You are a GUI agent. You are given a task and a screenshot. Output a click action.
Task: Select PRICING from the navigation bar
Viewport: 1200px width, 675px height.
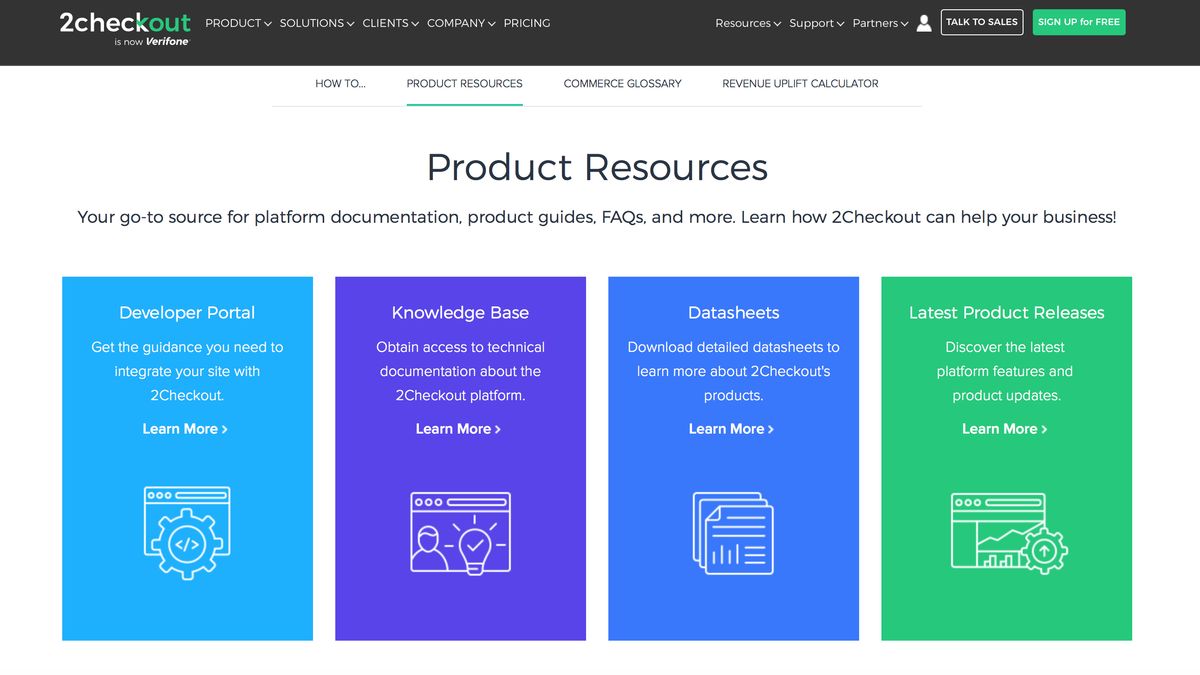526,22
